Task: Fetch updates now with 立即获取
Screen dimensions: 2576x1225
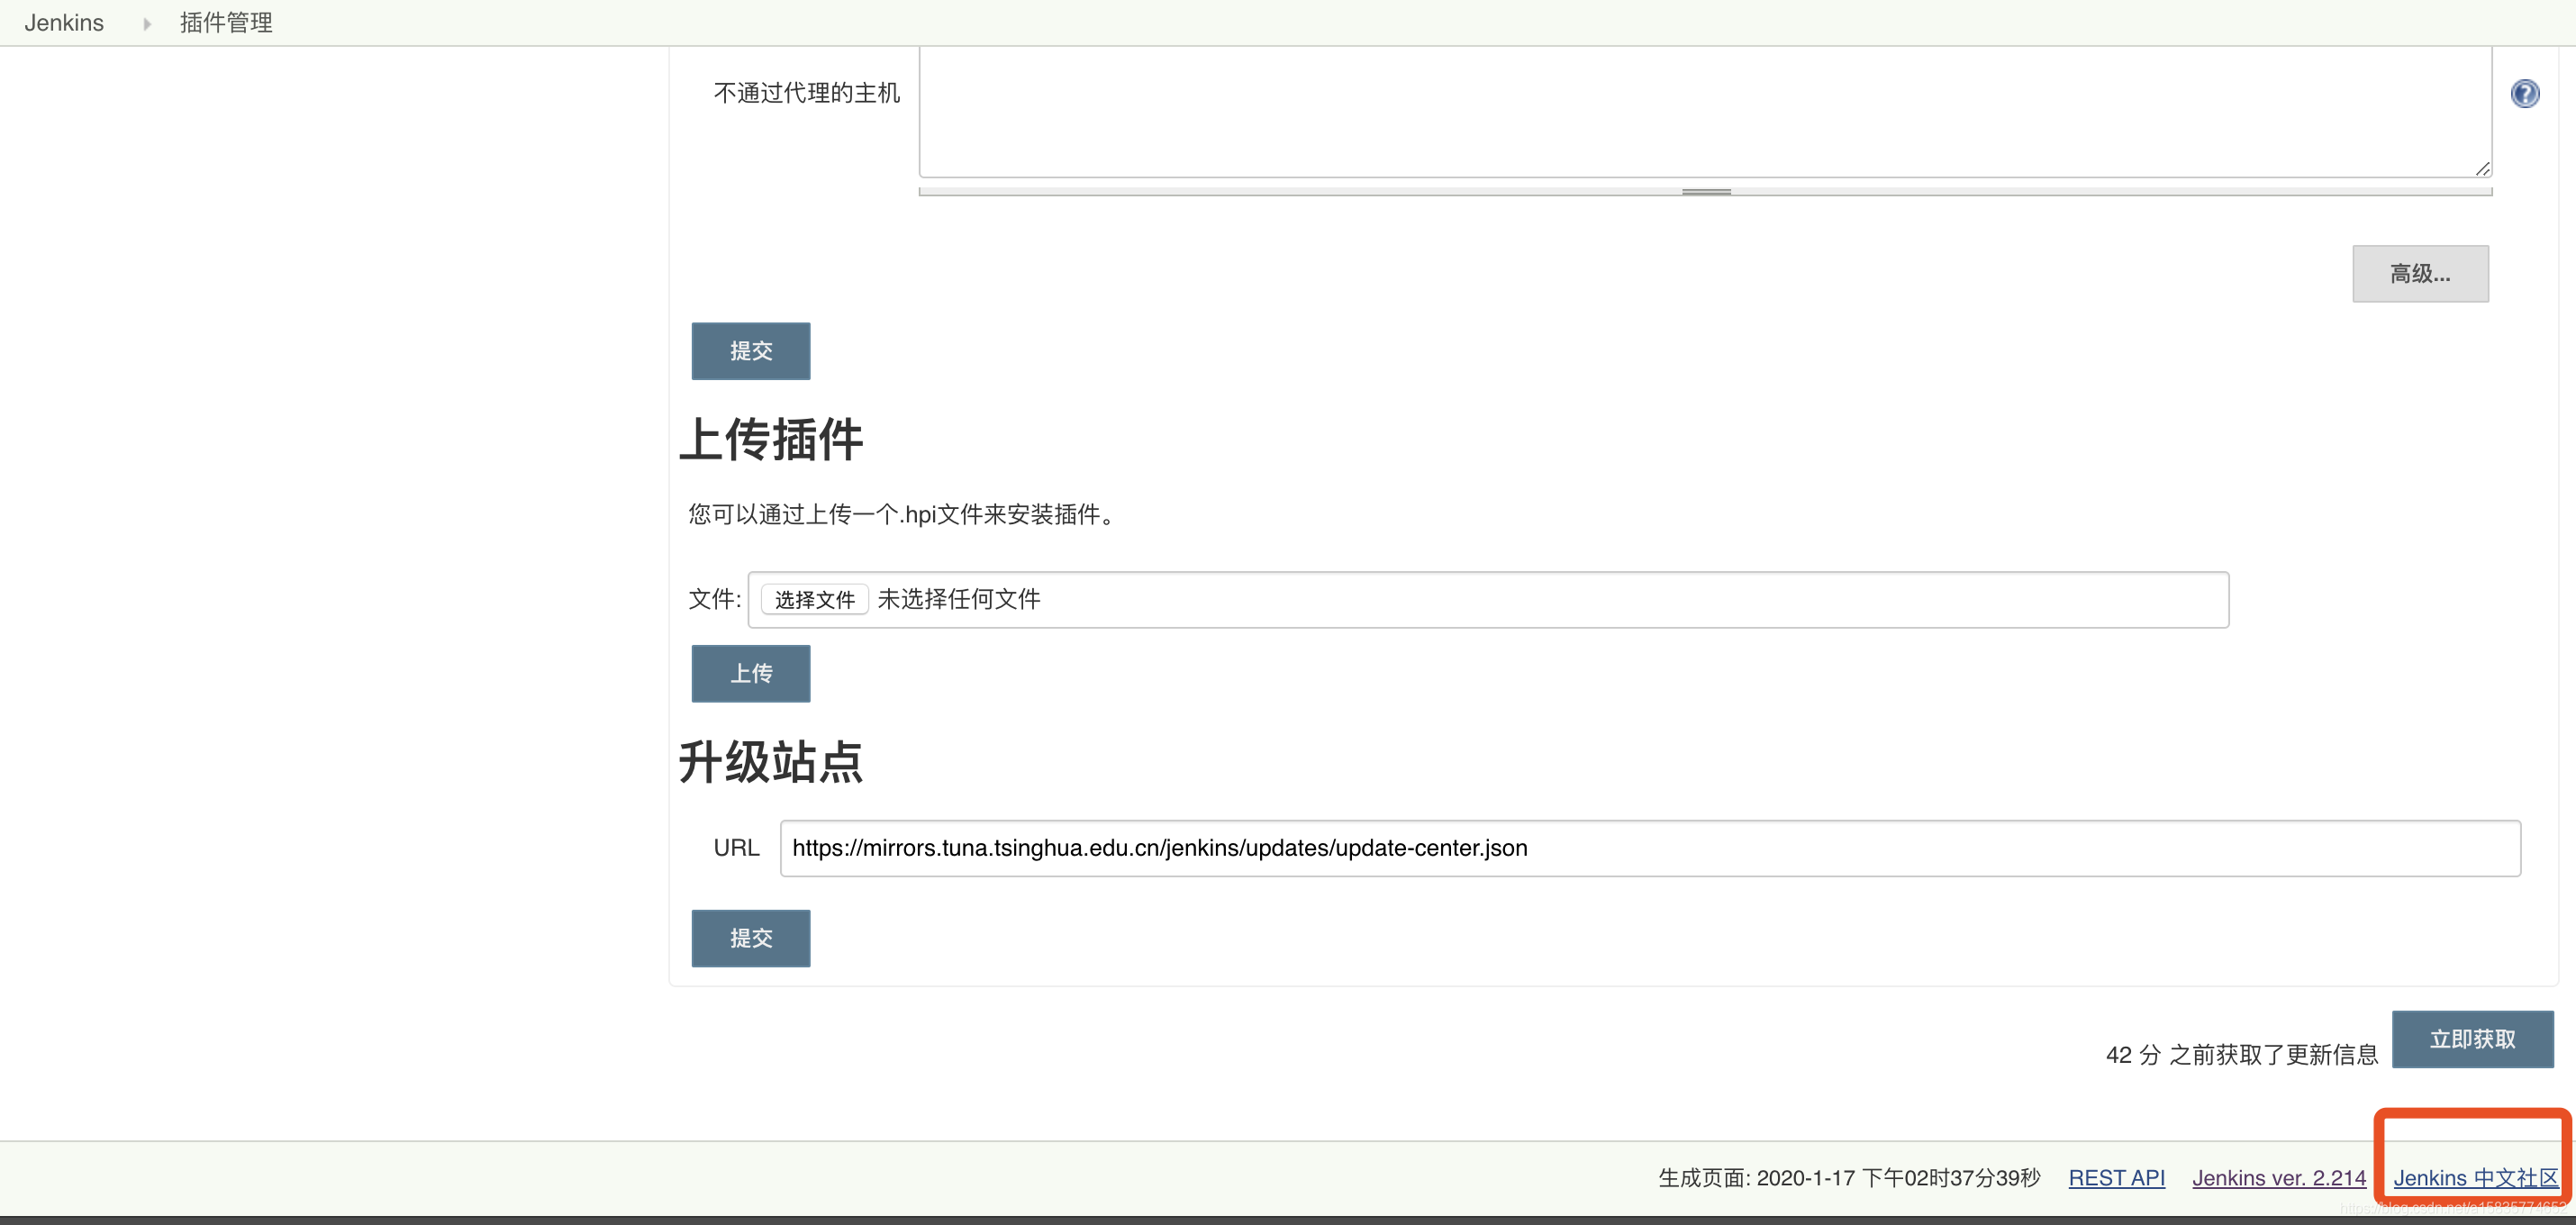Action: [2472, 1039]
